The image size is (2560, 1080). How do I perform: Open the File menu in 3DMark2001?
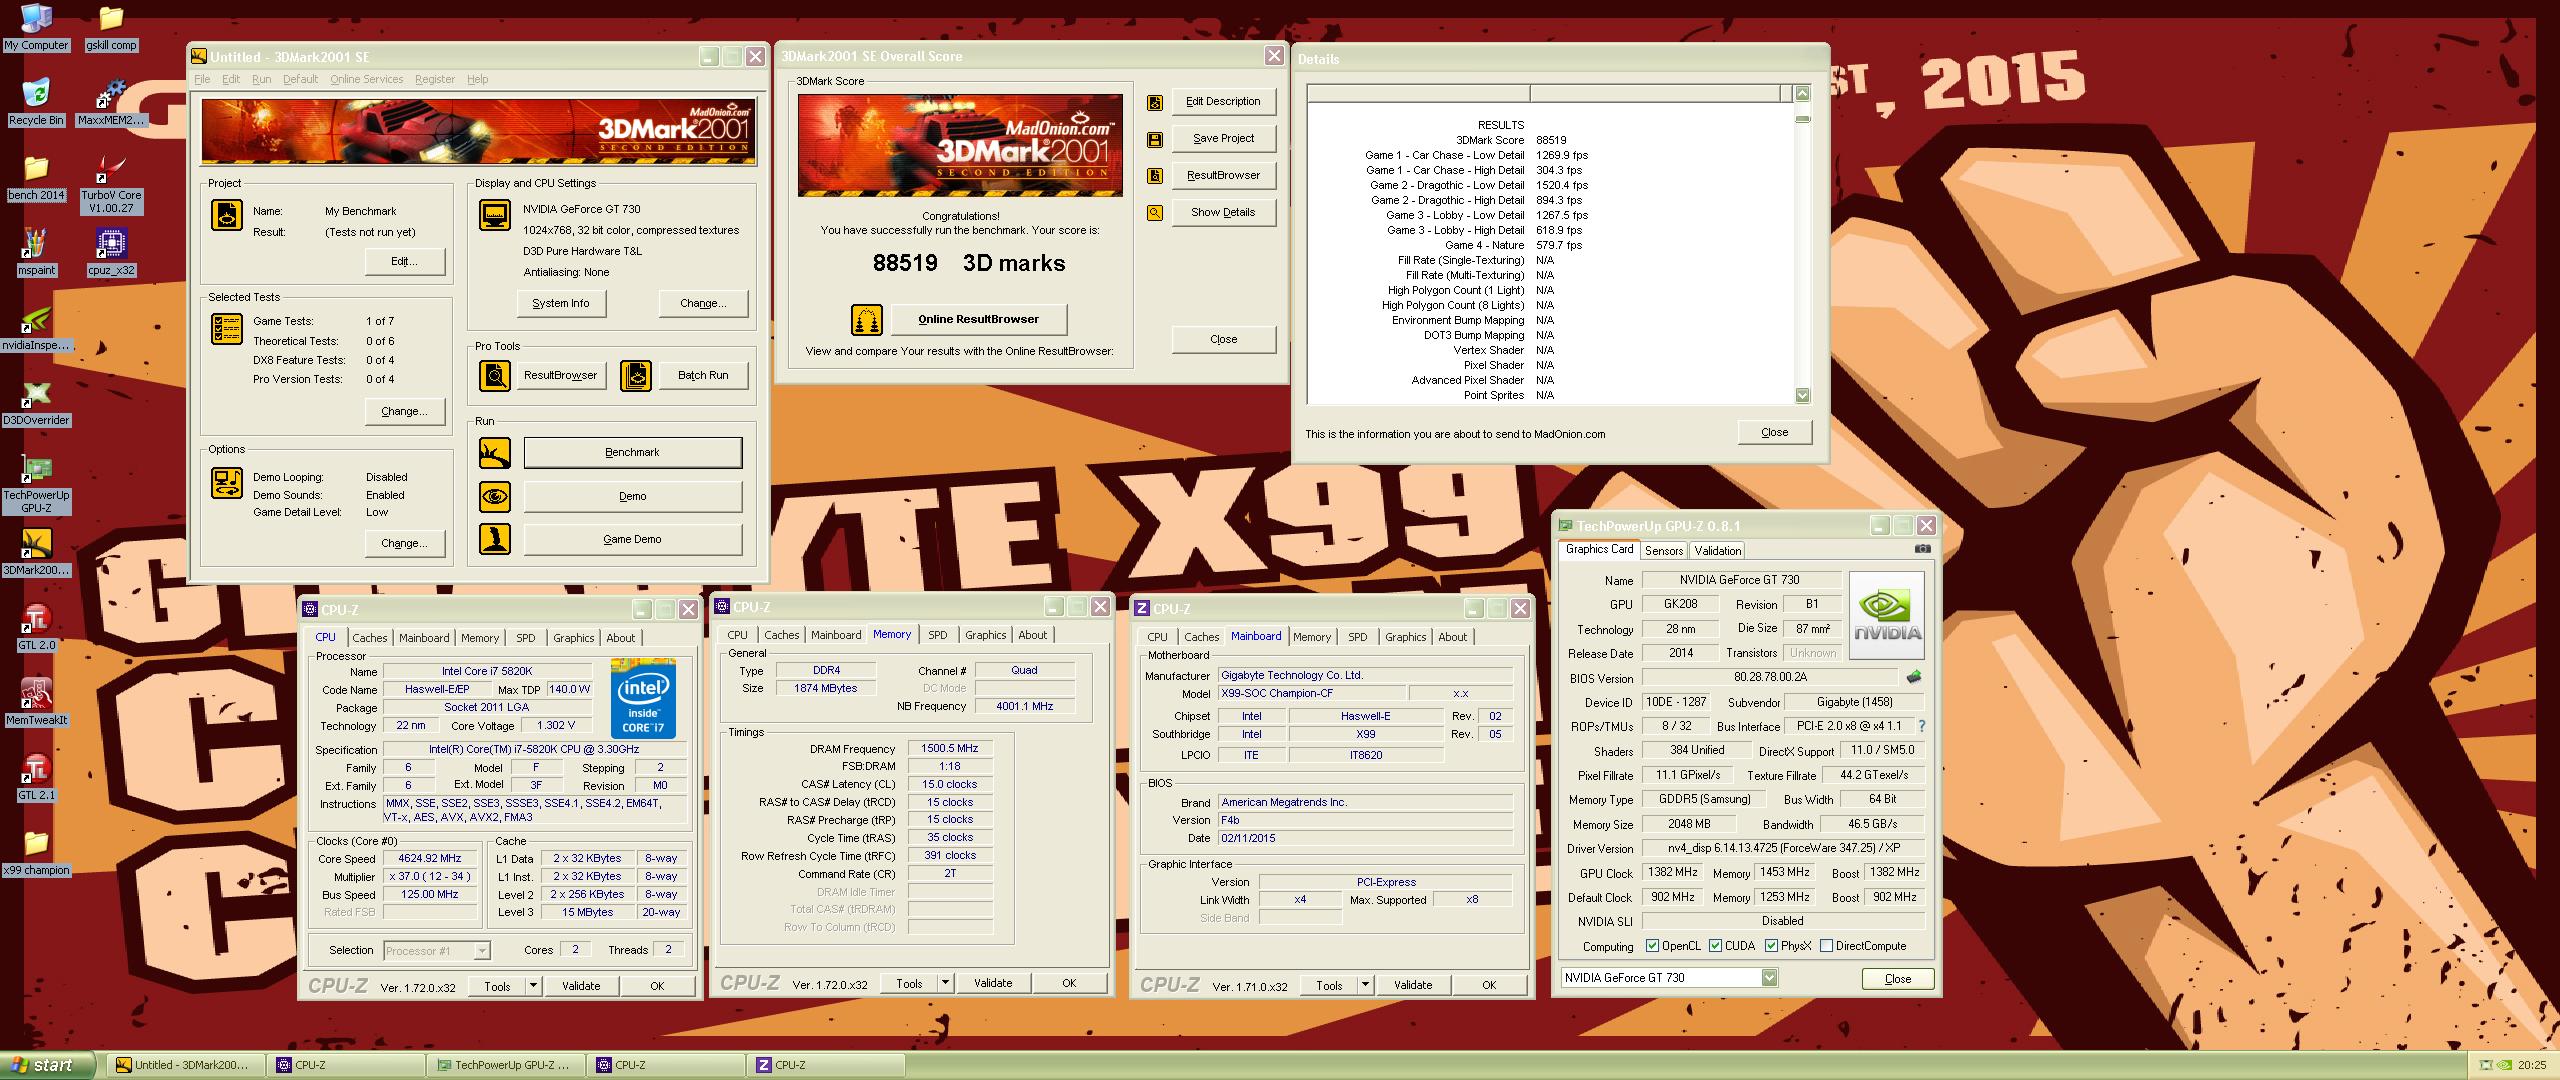coord(202,79)
